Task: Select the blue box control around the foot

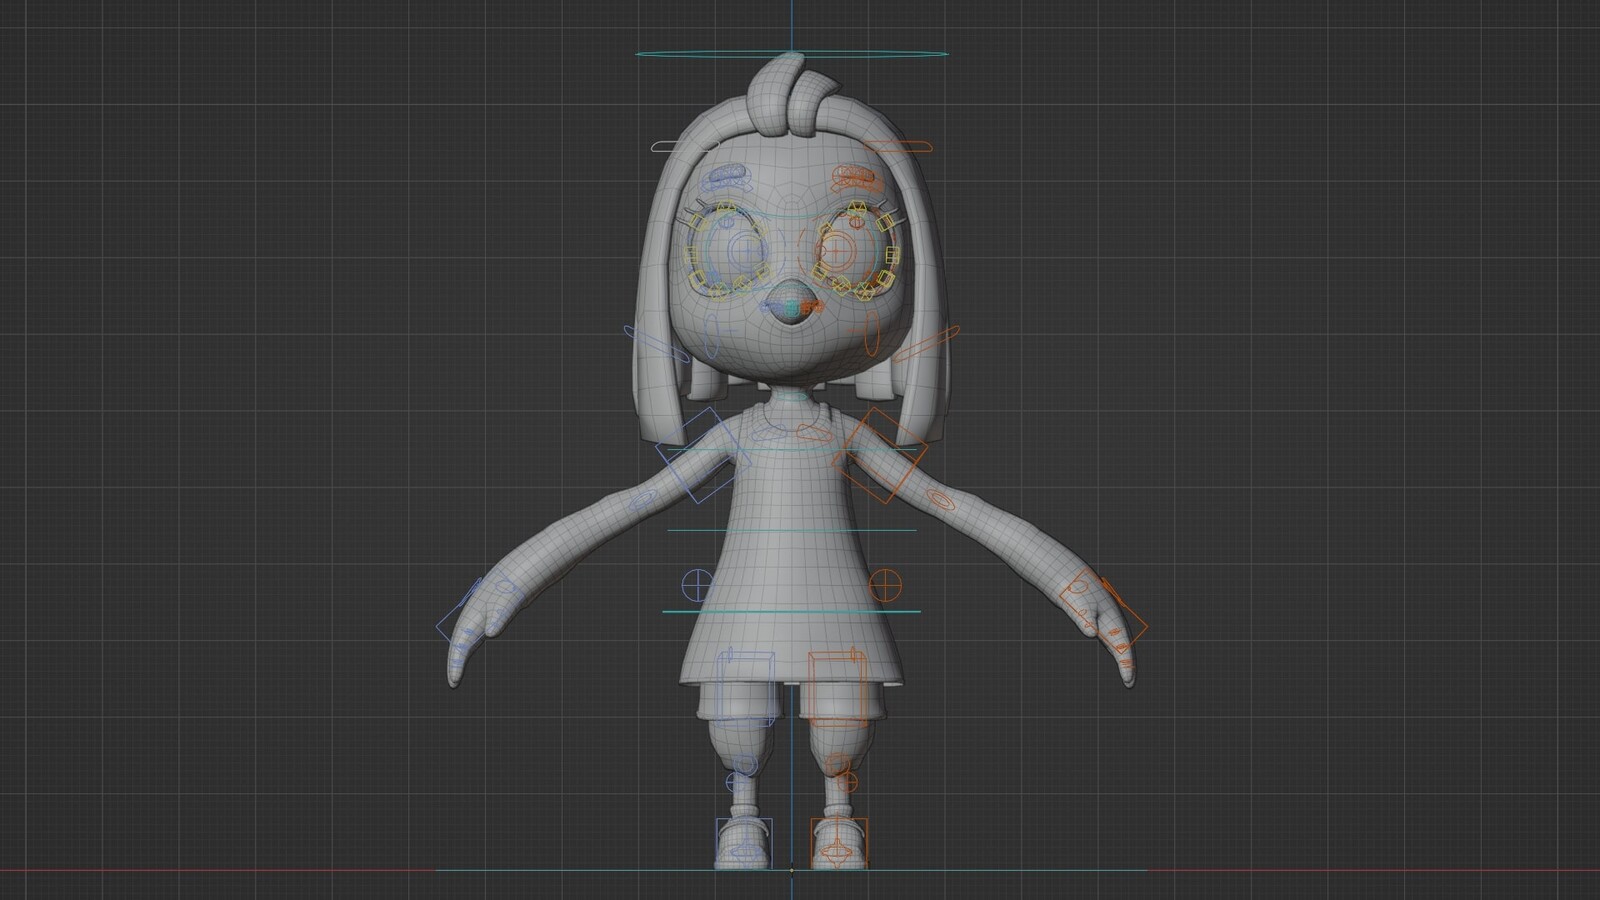Action: [x=744, y=843]
